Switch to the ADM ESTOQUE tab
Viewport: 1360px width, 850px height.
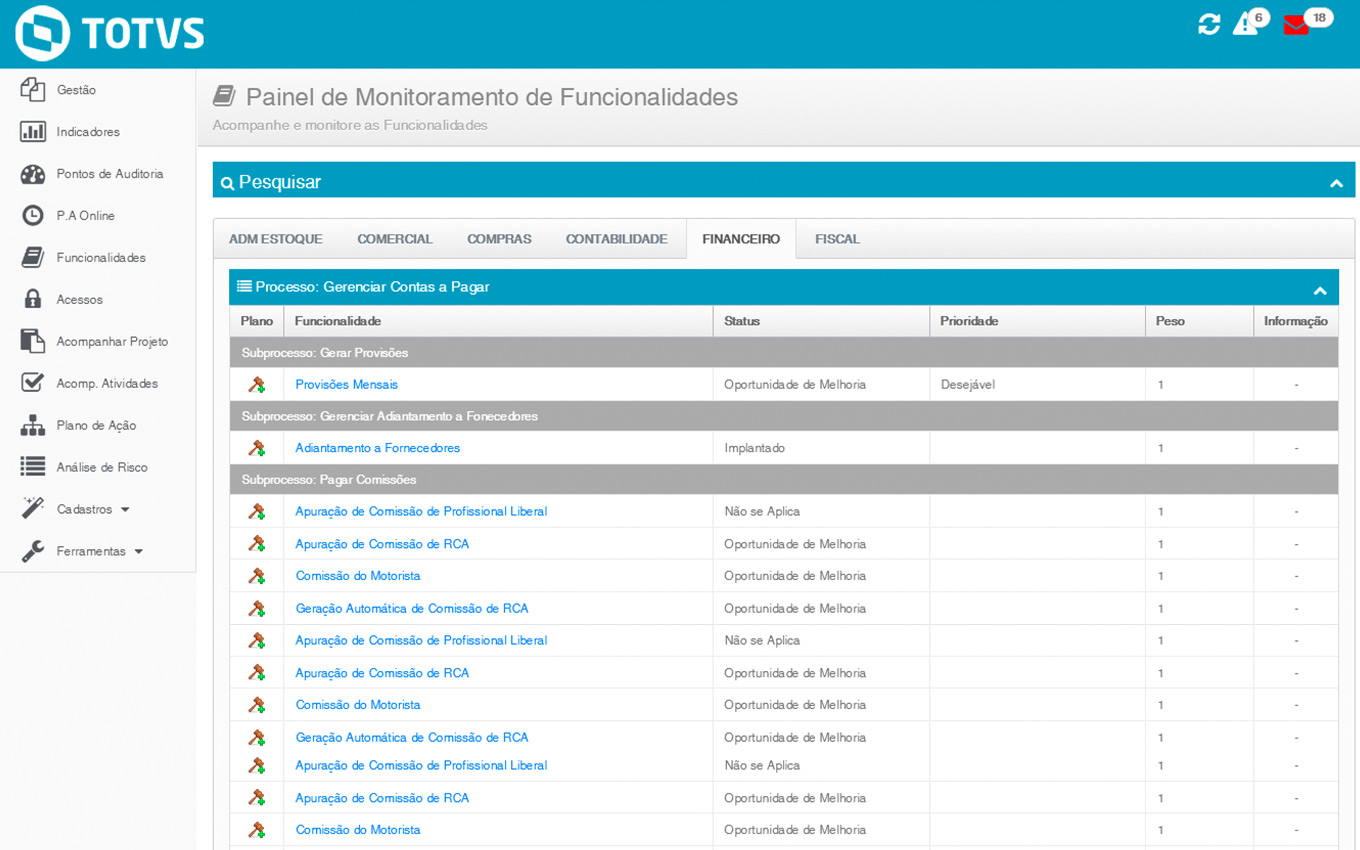(275, 239)
